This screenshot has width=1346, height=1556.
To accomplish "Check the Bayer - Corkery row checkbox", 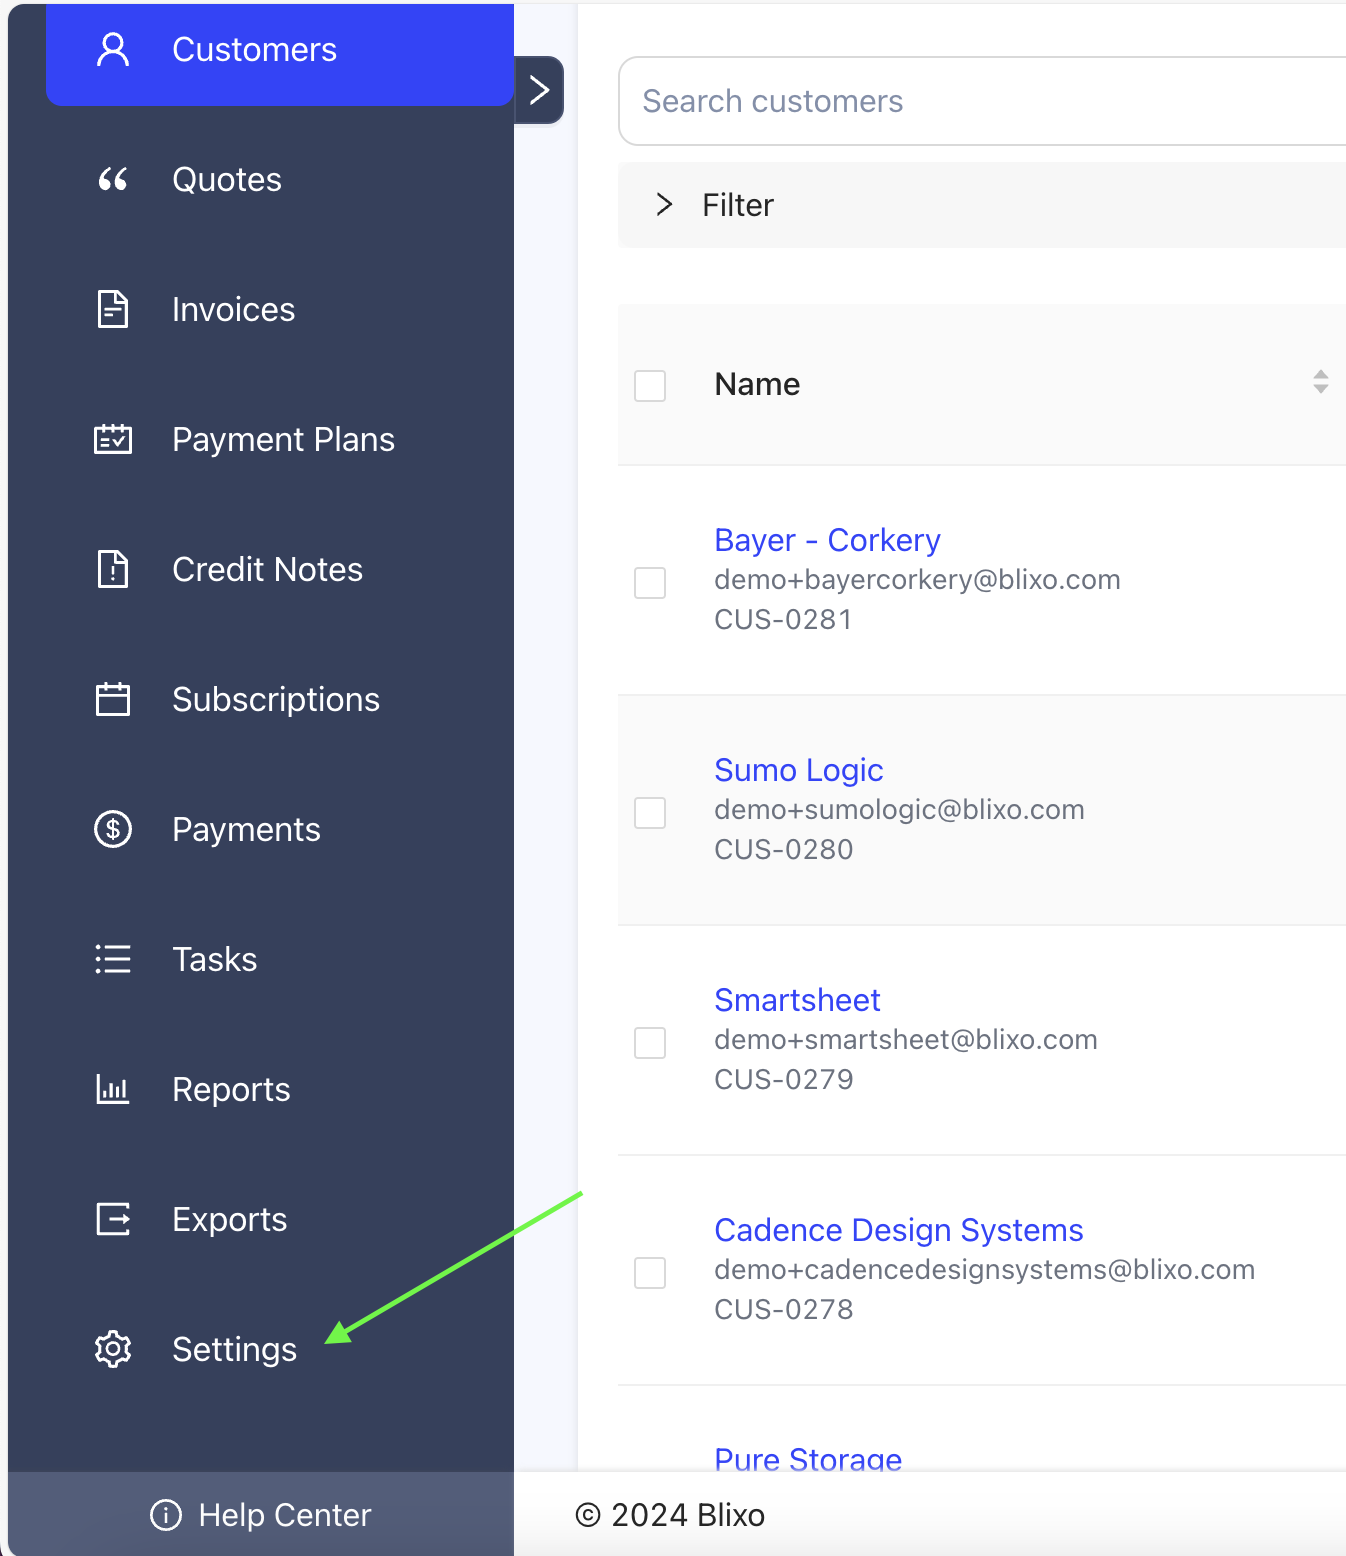I will click(650, 583).
